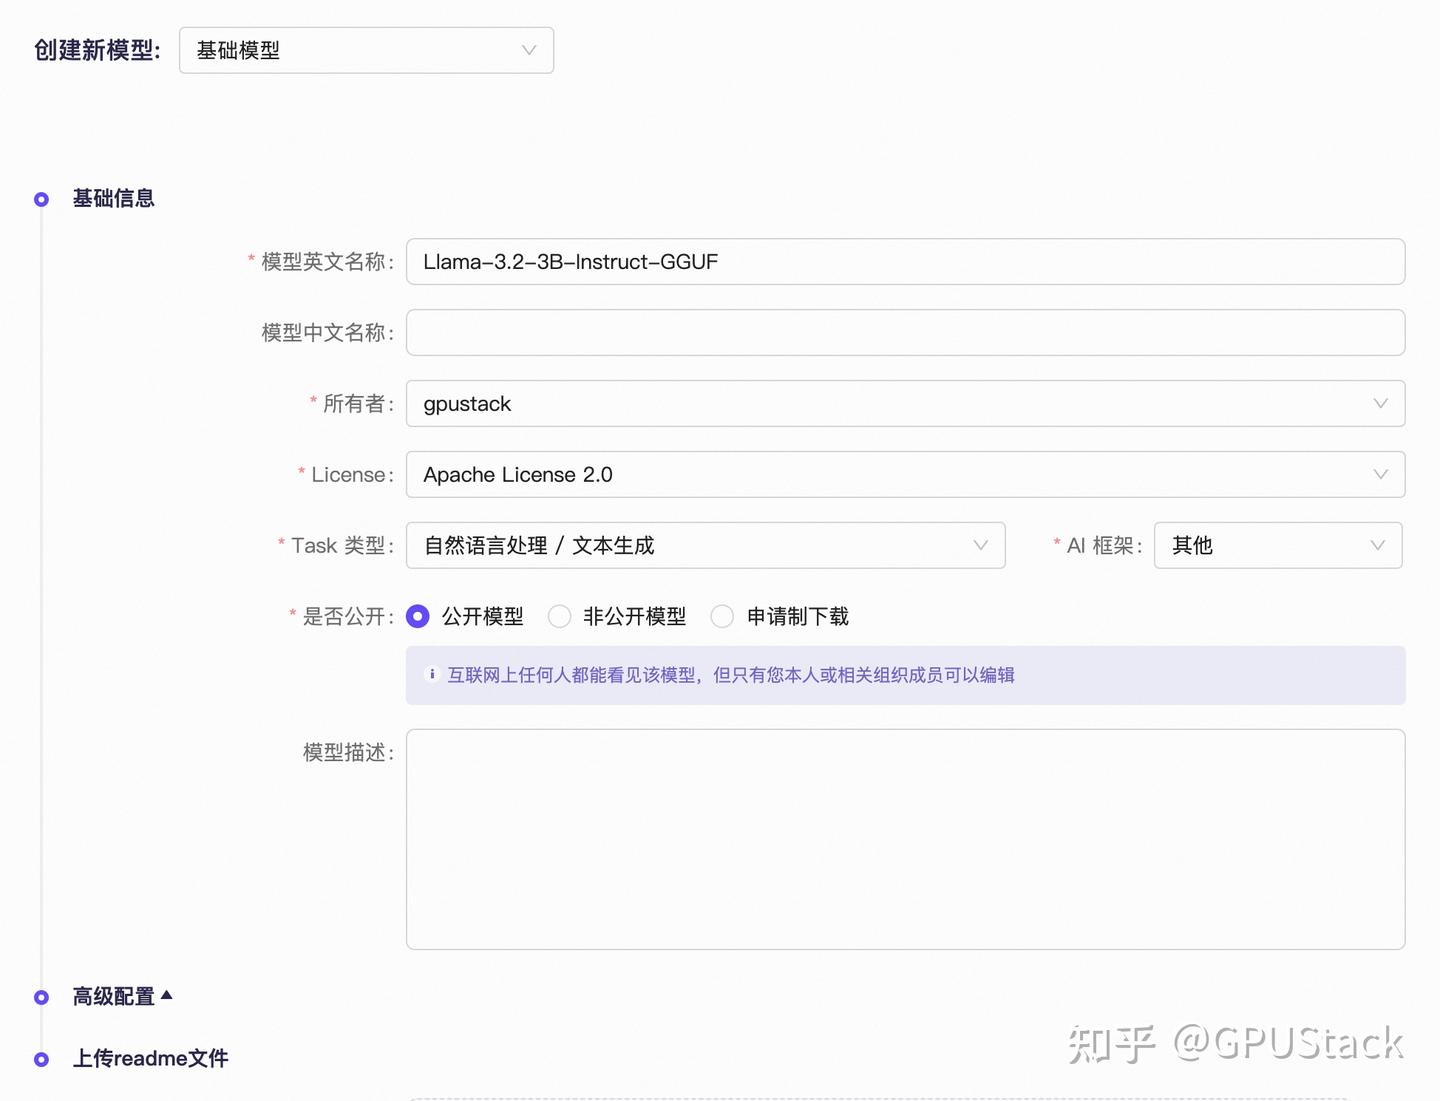Viewport: 1440px width, 1101px height.
Task: Select the 公开模型 radio option
Action: pyautogui.click(x=417, y=616)
